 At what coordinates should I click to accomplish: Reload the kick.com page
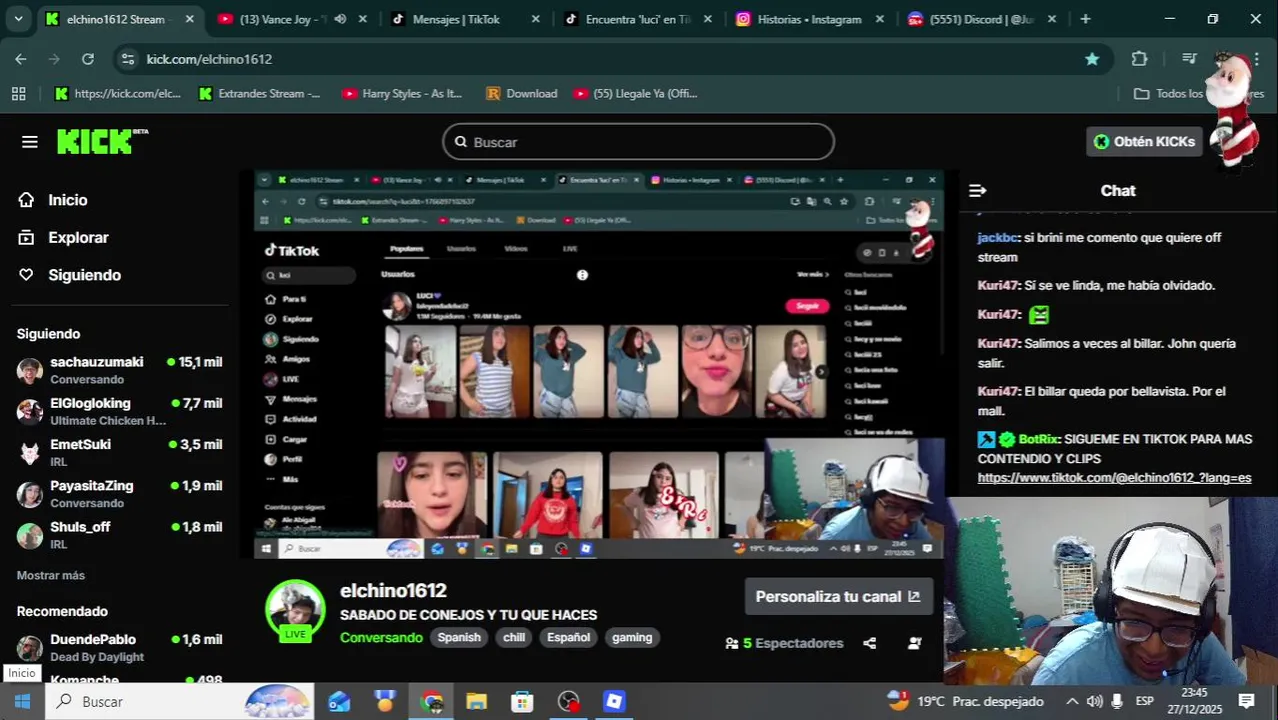[88, 59]
